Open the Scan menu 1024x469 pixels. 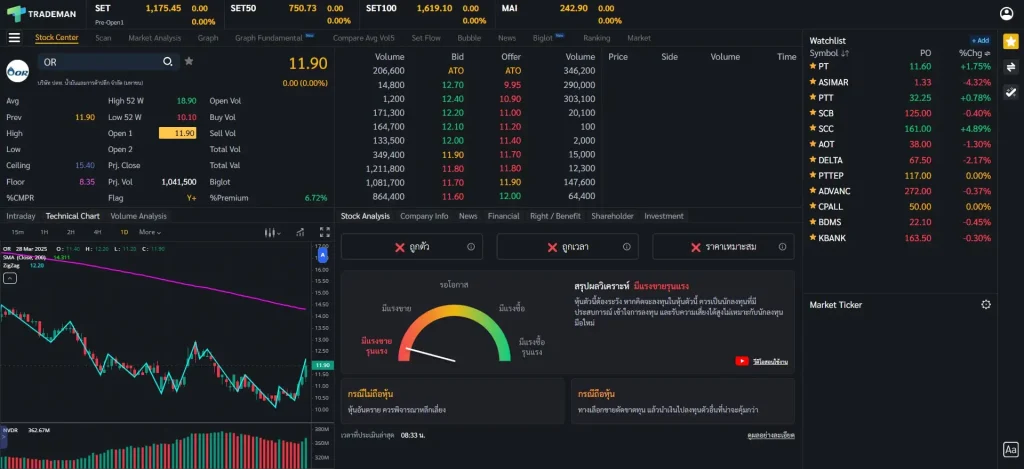point(103,38)
